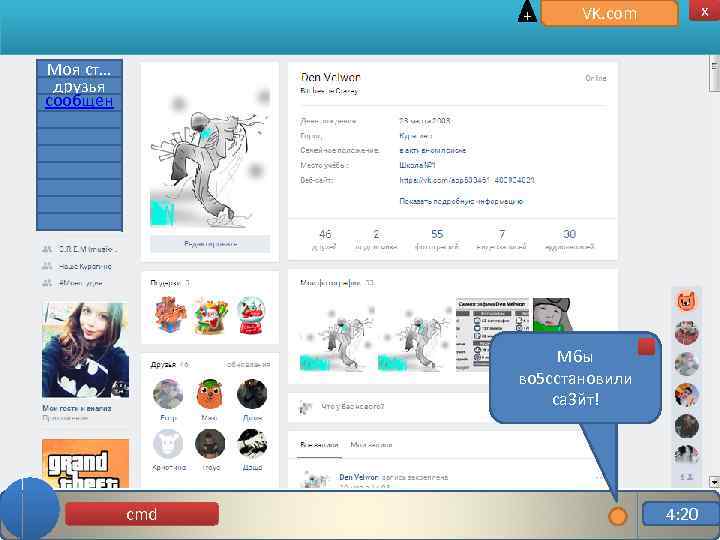Focus the 'Что у вас нового?' post field
Viewport: 720px width, 540px height.
[x=395, y=407]
